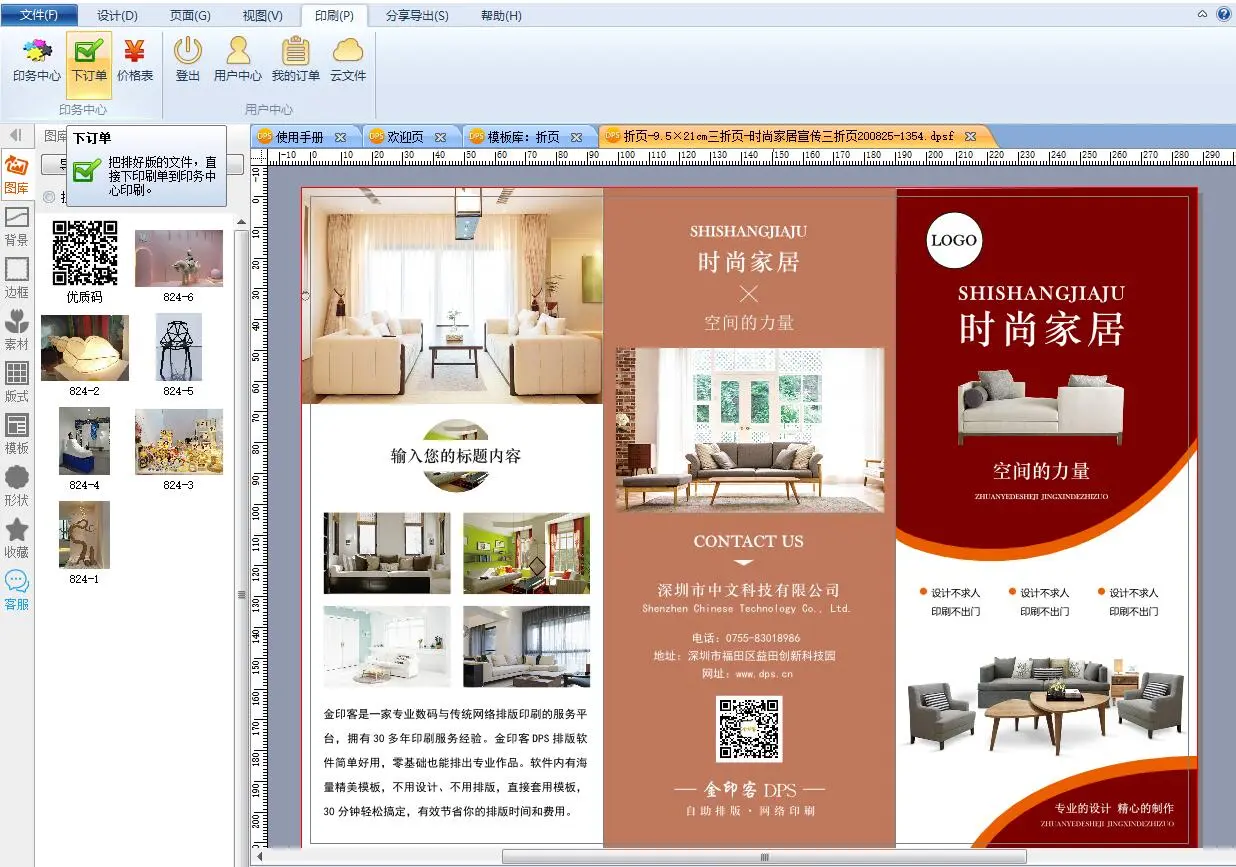Open the 设计(D) ribbon tab
Viewport: 1236px width, 867px height.
click(x=118, y=16)
